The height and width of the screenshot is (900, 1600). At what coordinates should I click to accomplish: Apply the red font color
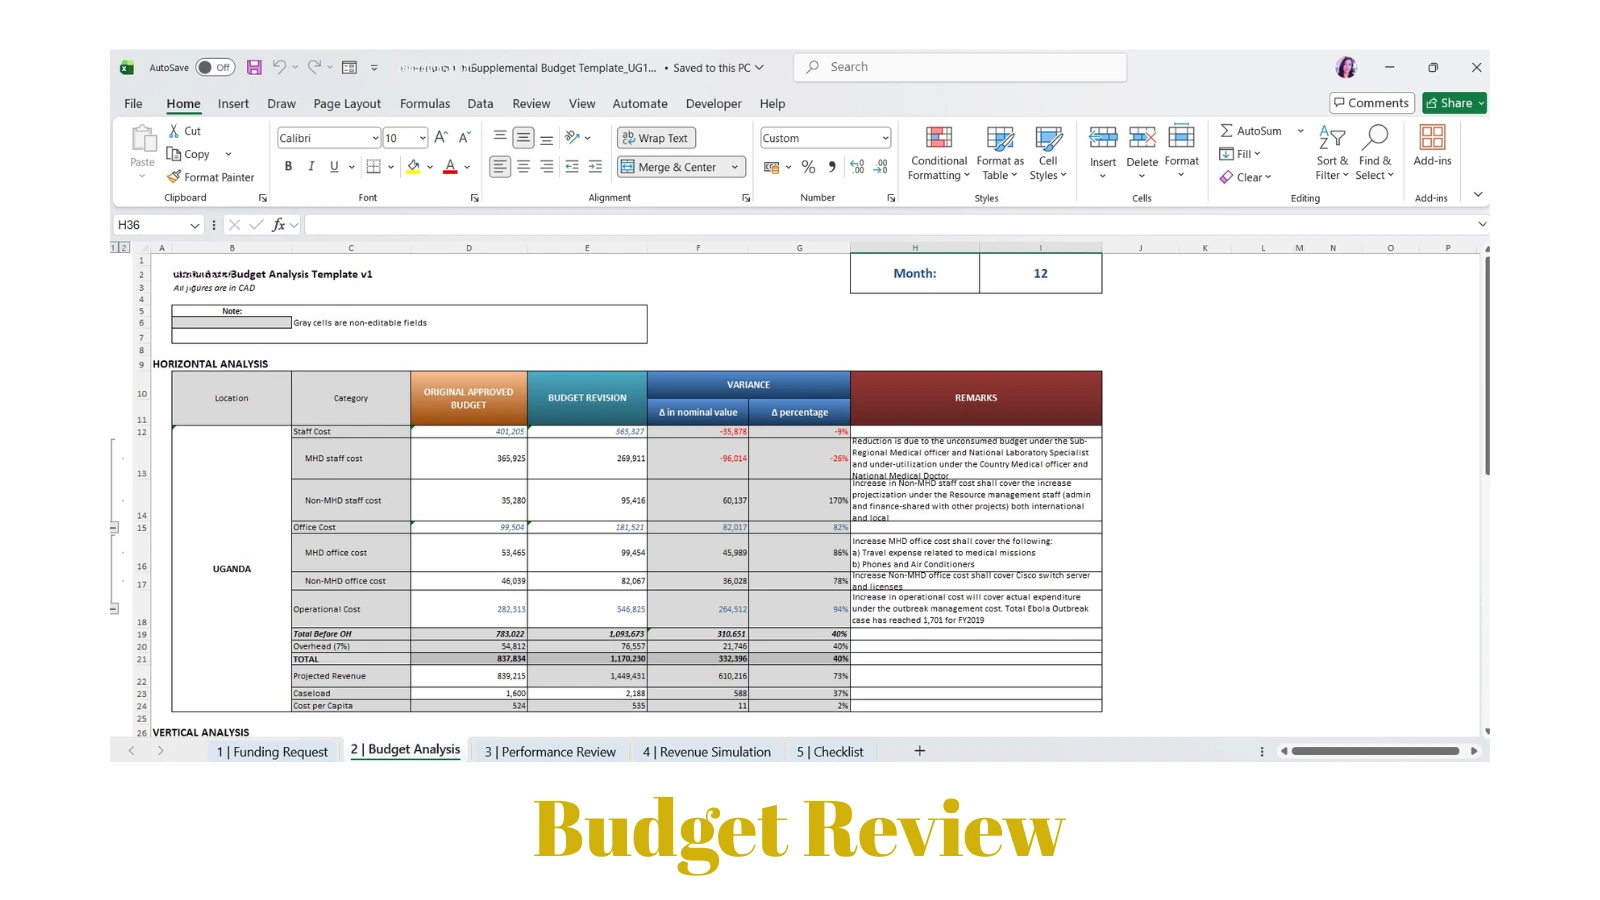(450, 167)
